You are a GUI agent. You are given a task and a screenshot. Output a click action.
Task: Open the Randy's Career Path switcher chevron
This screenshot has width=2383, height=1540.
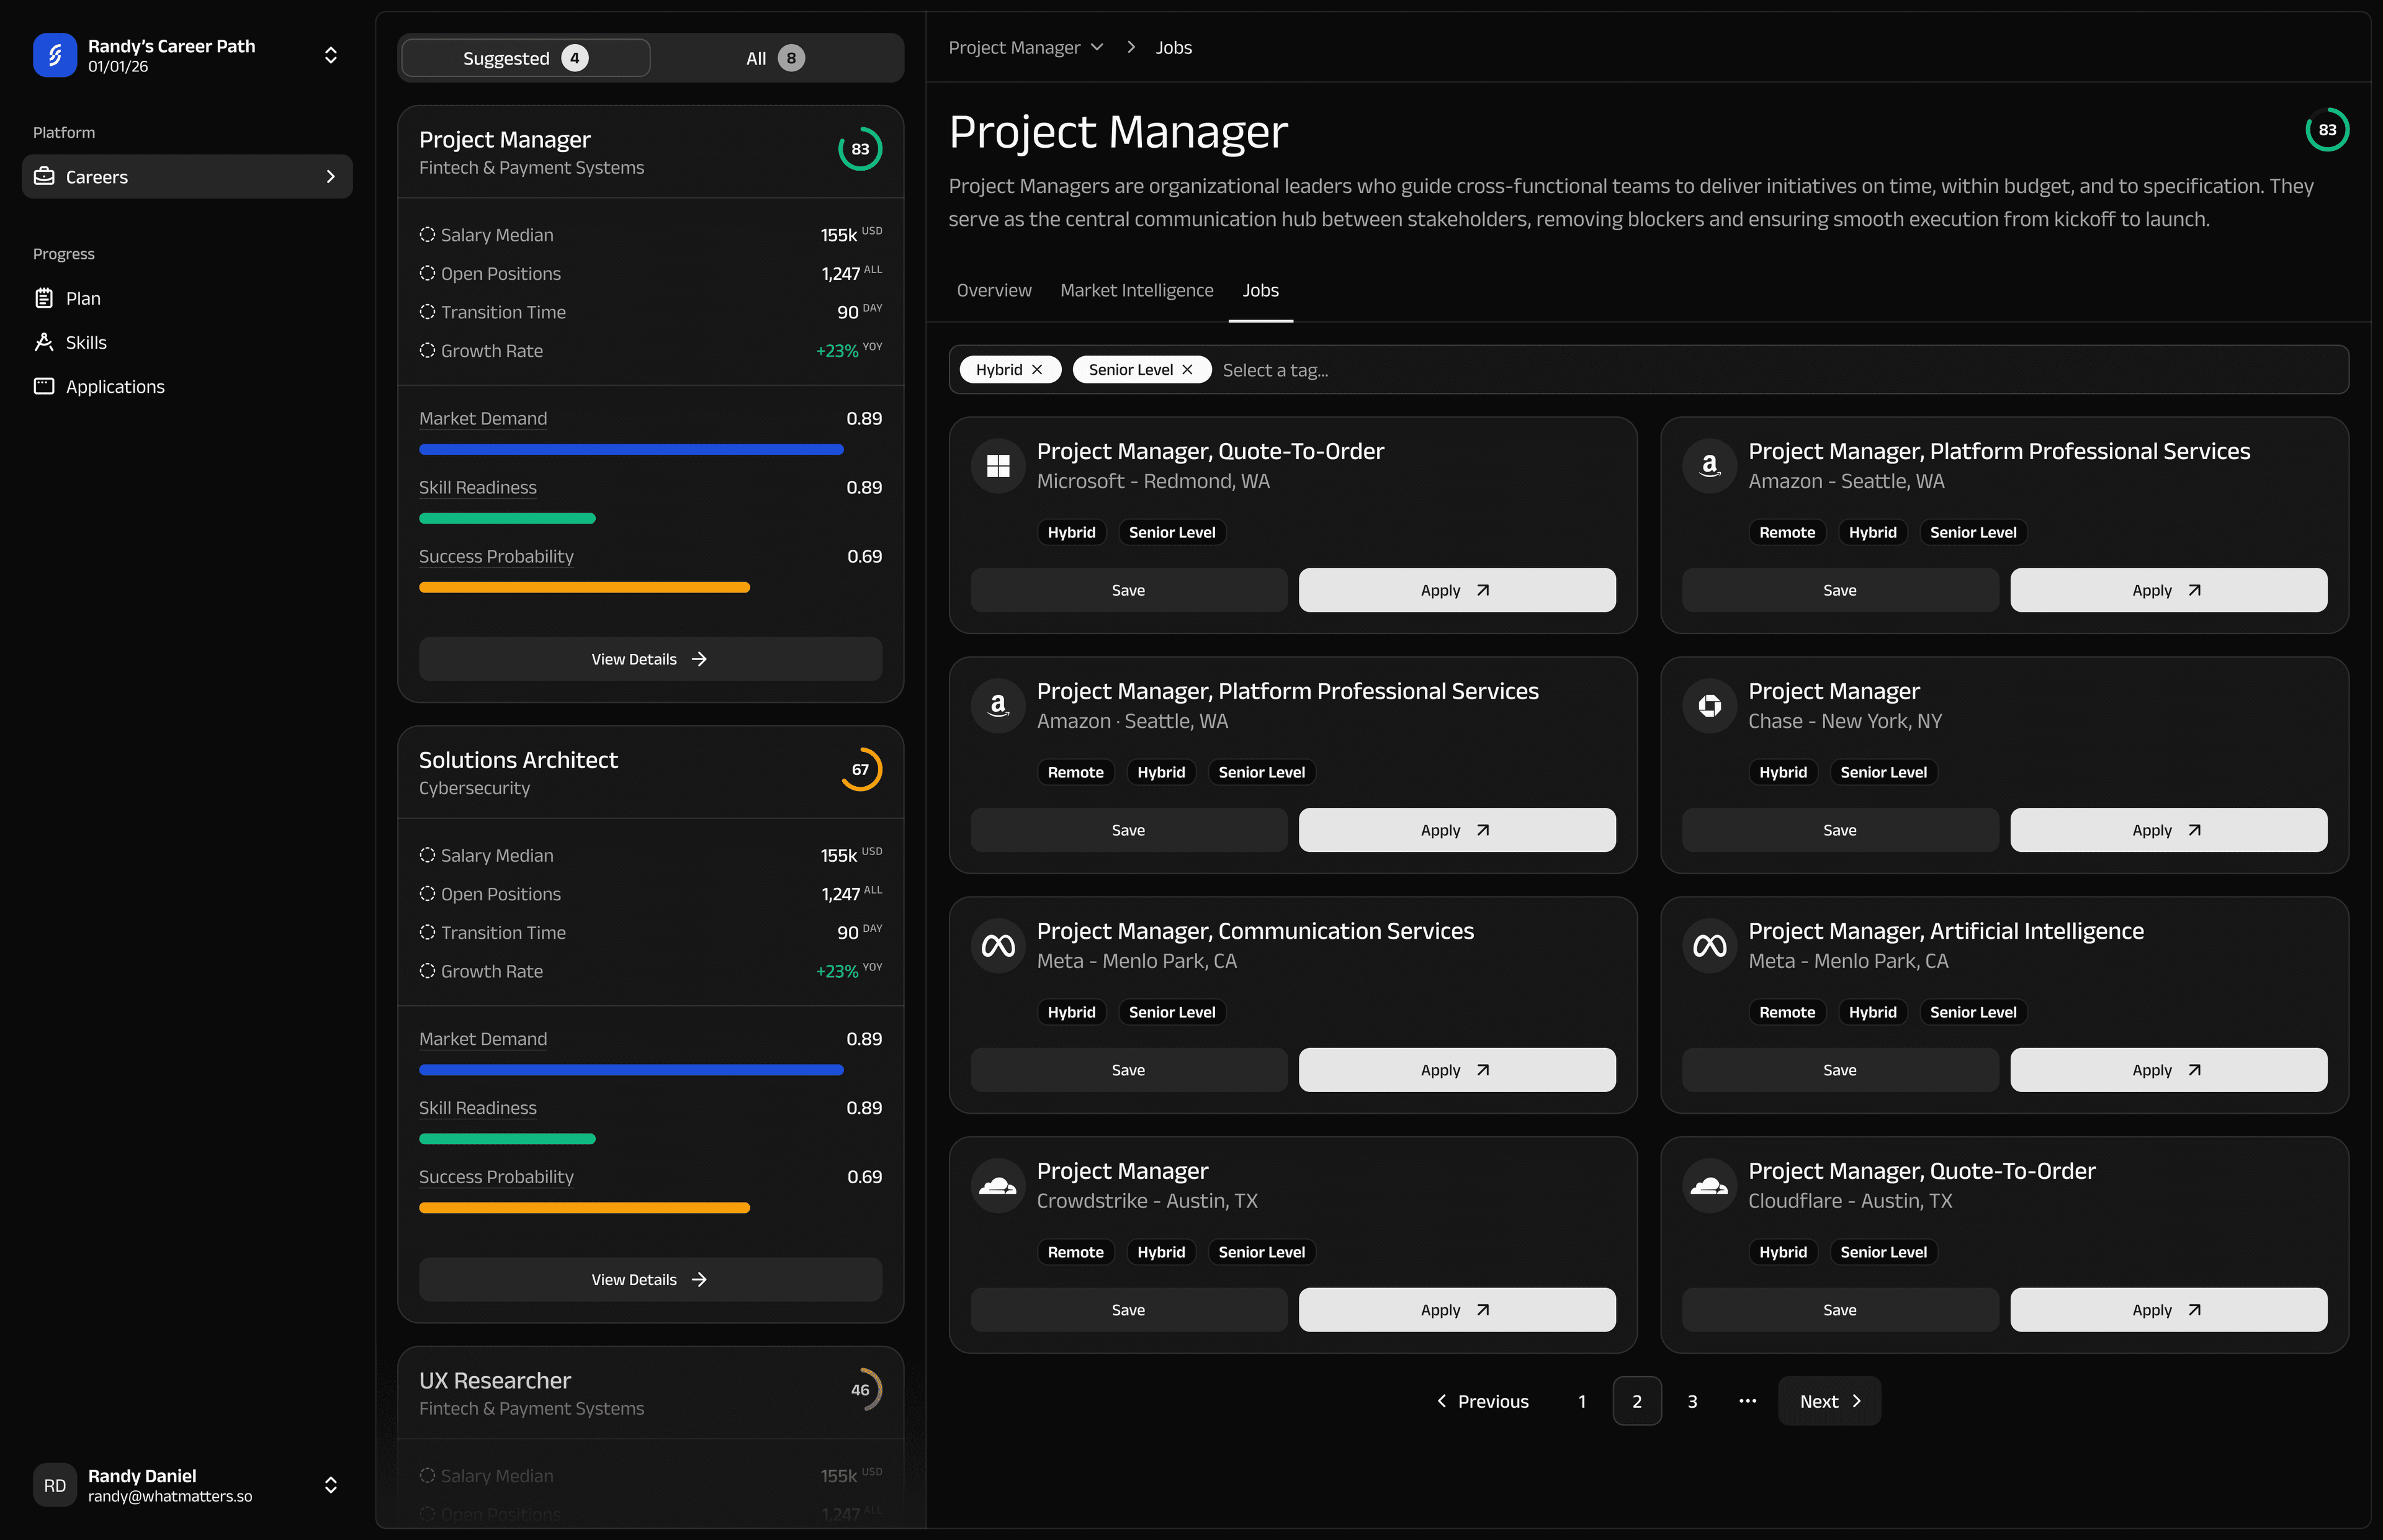[x=331, y=55]
